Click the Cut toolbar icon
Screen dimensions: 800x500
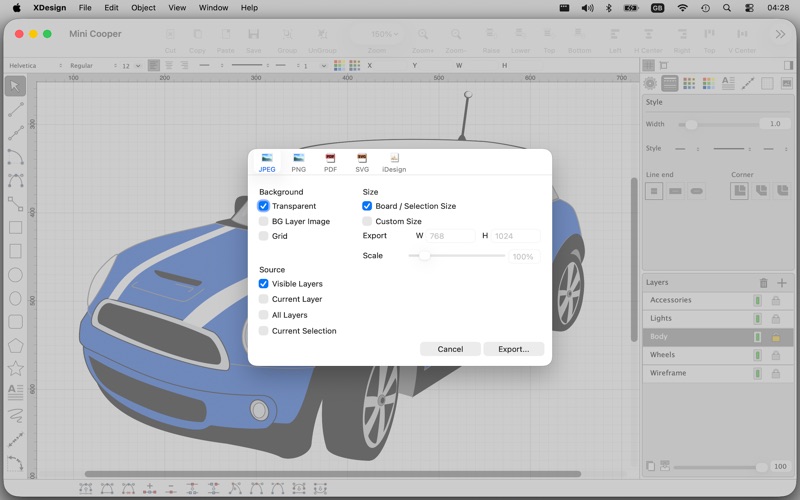(x=170, y=35)
